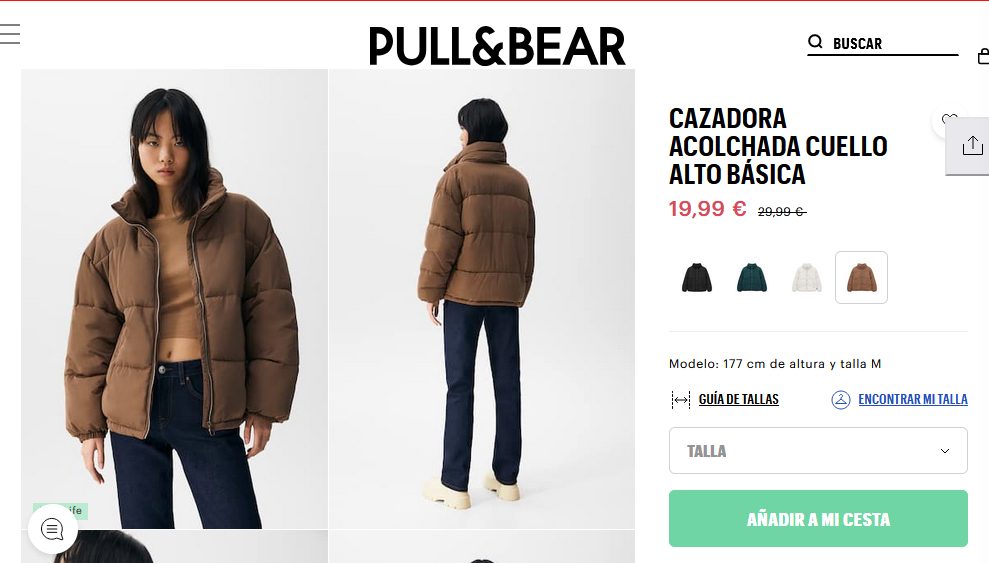Open the ENCONTRAR MI TALLA link
Viewport: 989px width, 563px height.
coord(913,400)
